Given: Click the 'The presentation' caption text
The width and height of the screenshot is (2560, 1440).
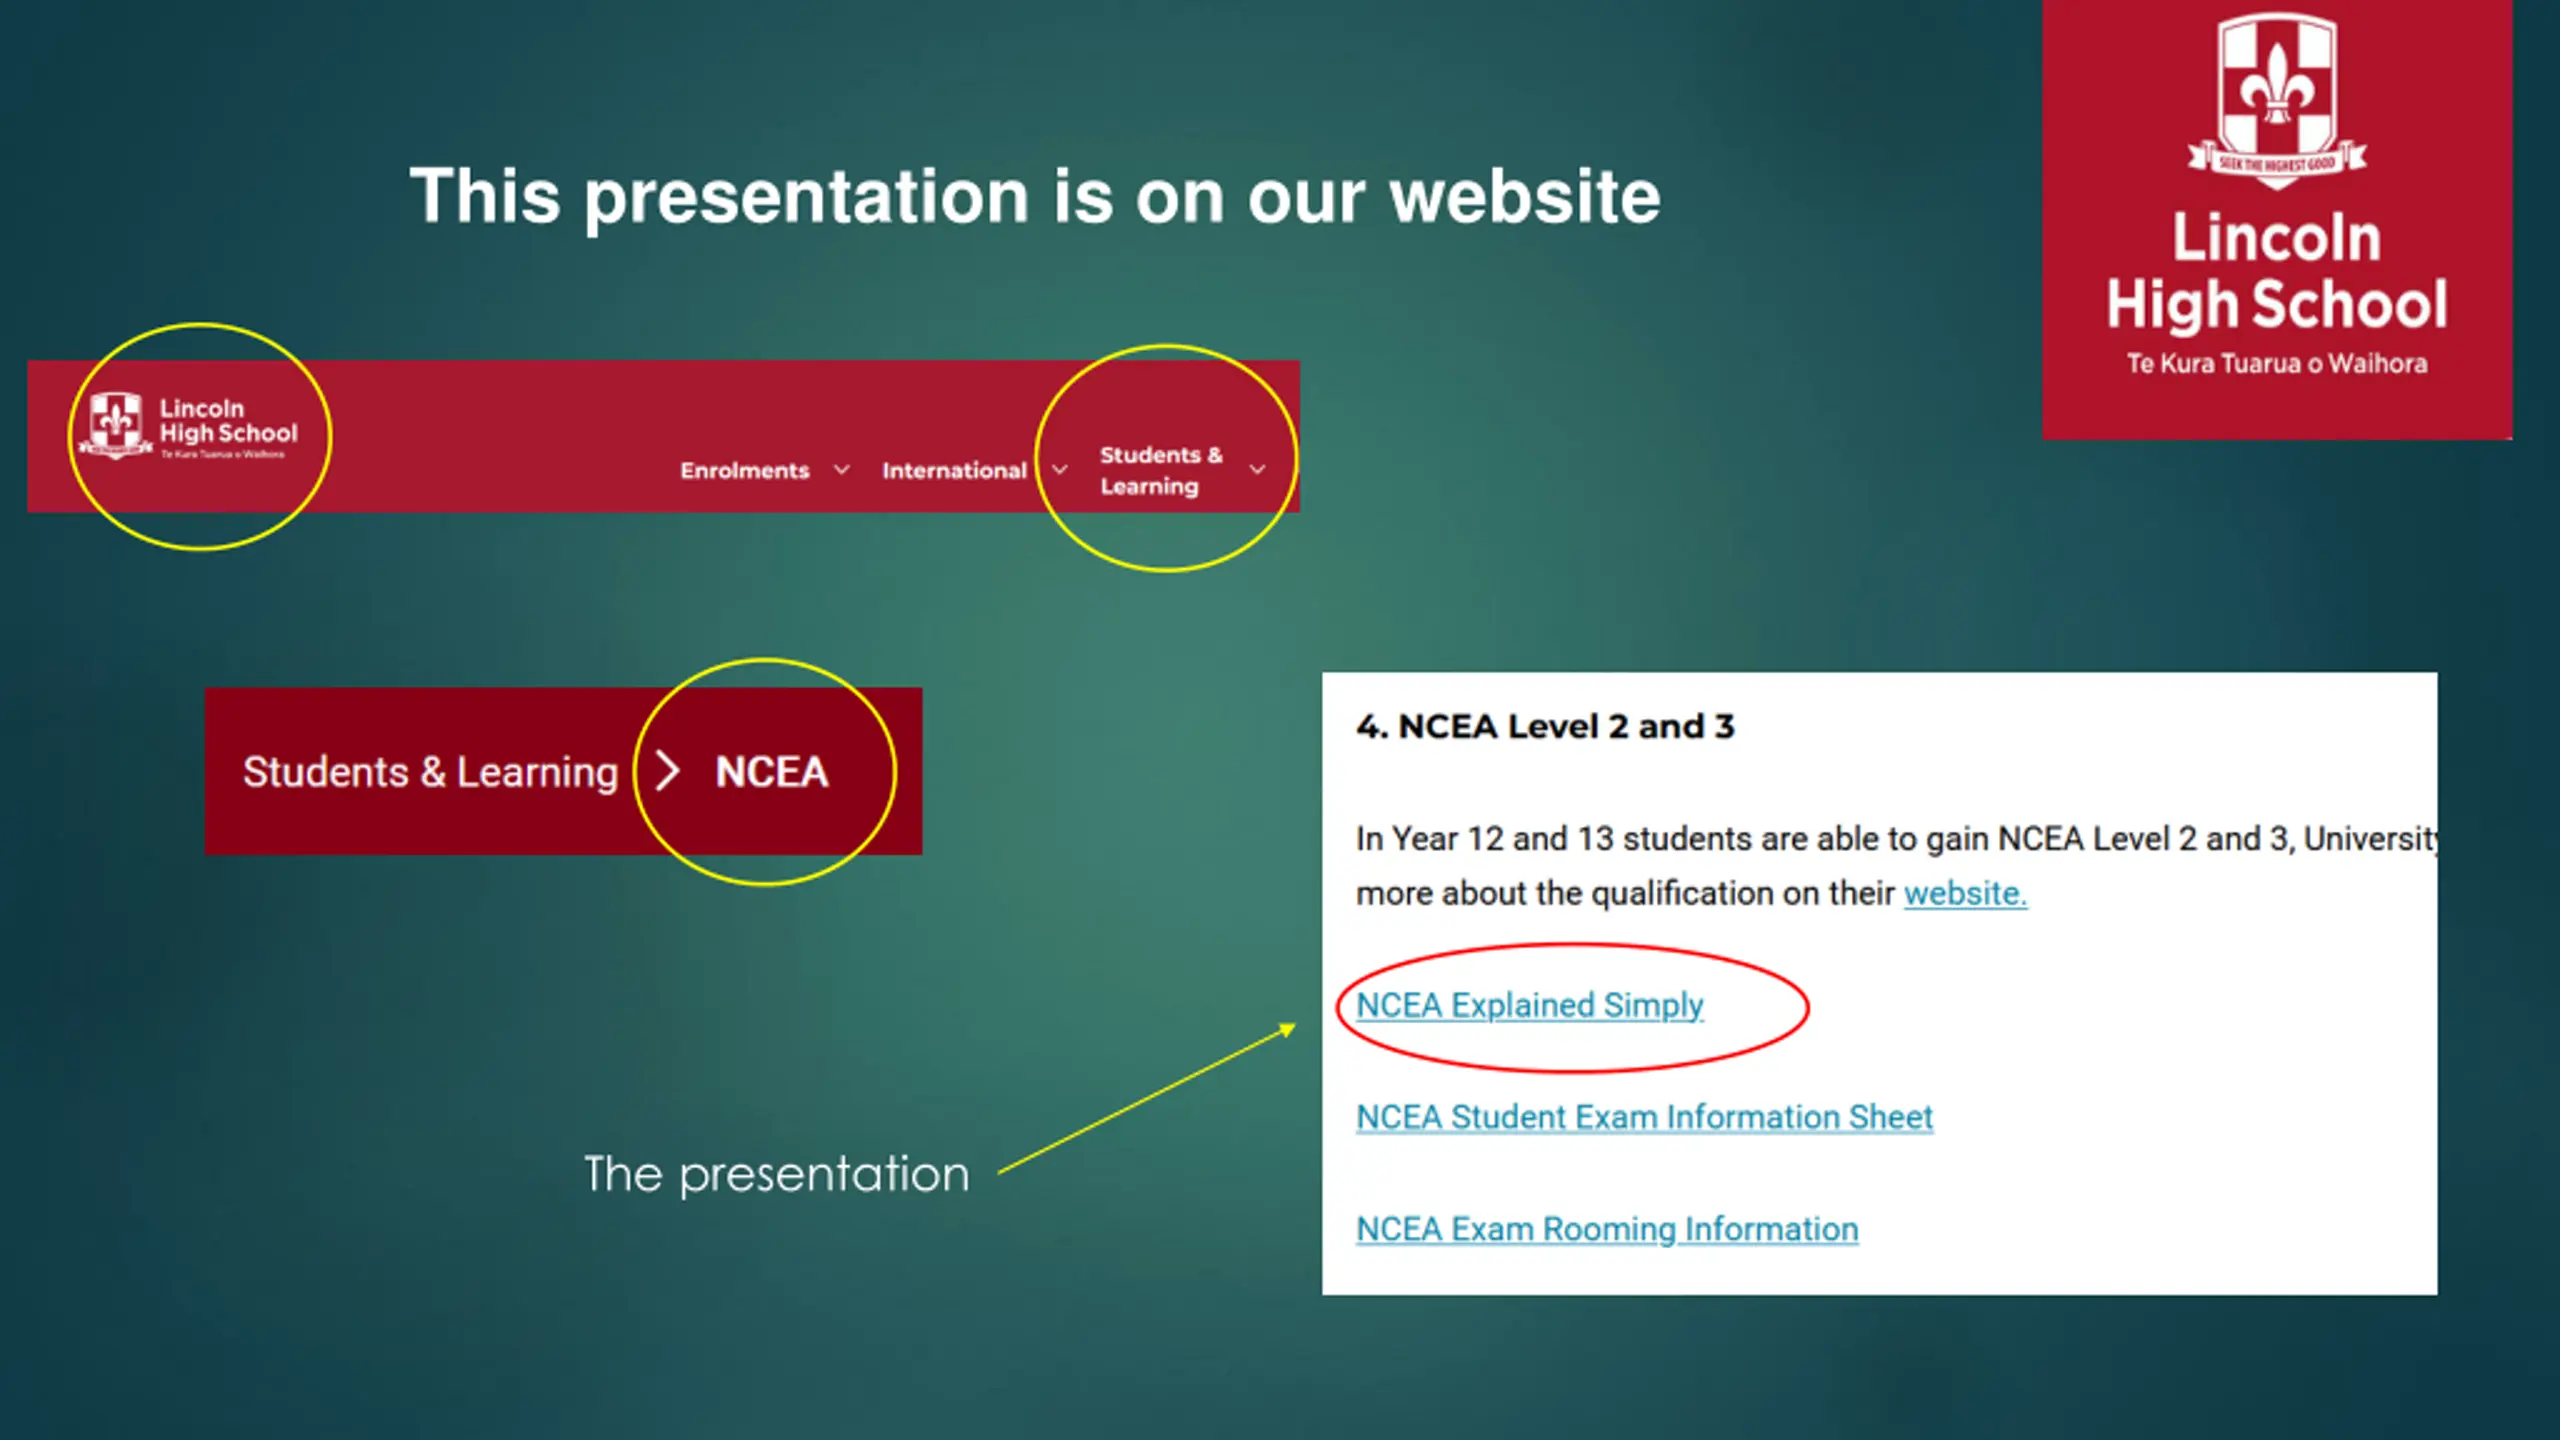Looking at the screenshot, I should tap(776, 1174).
